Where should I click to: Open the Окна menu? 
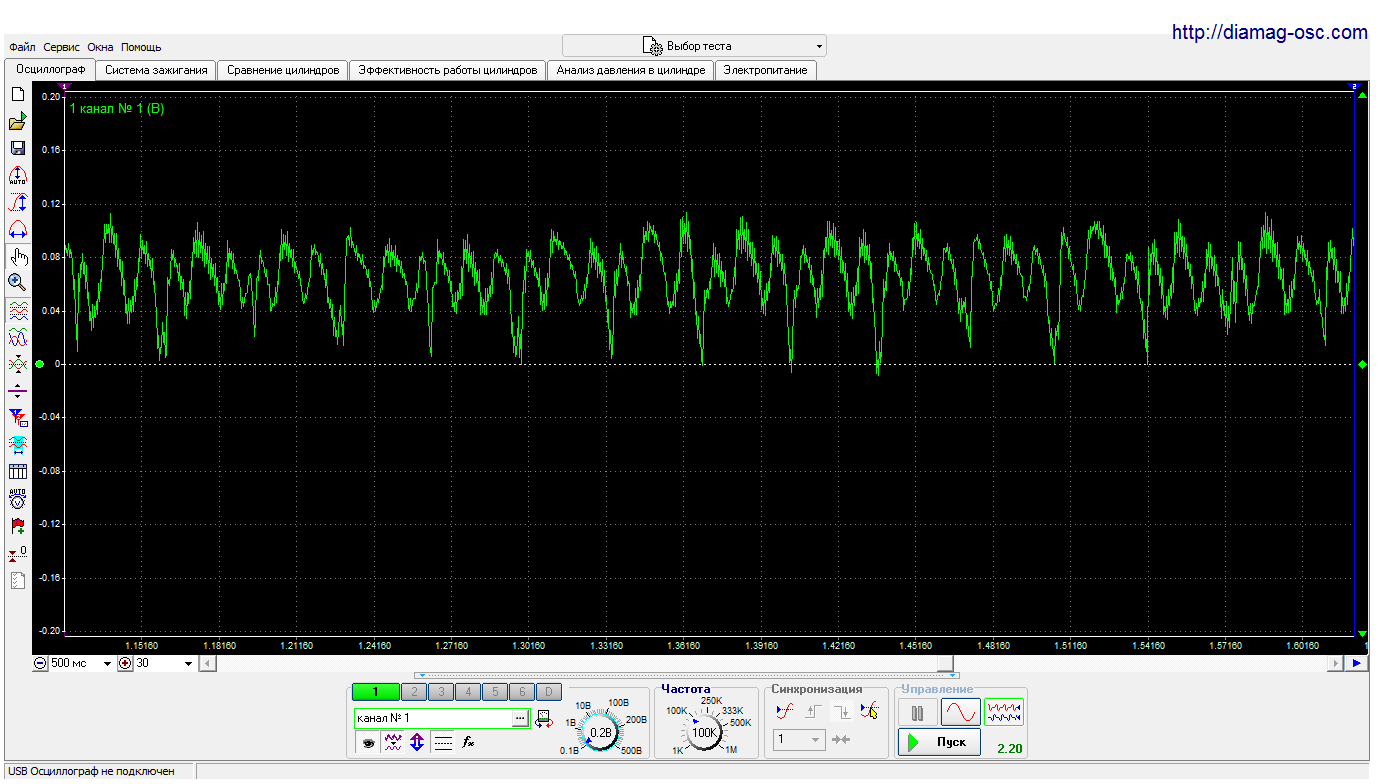[100, 47]
